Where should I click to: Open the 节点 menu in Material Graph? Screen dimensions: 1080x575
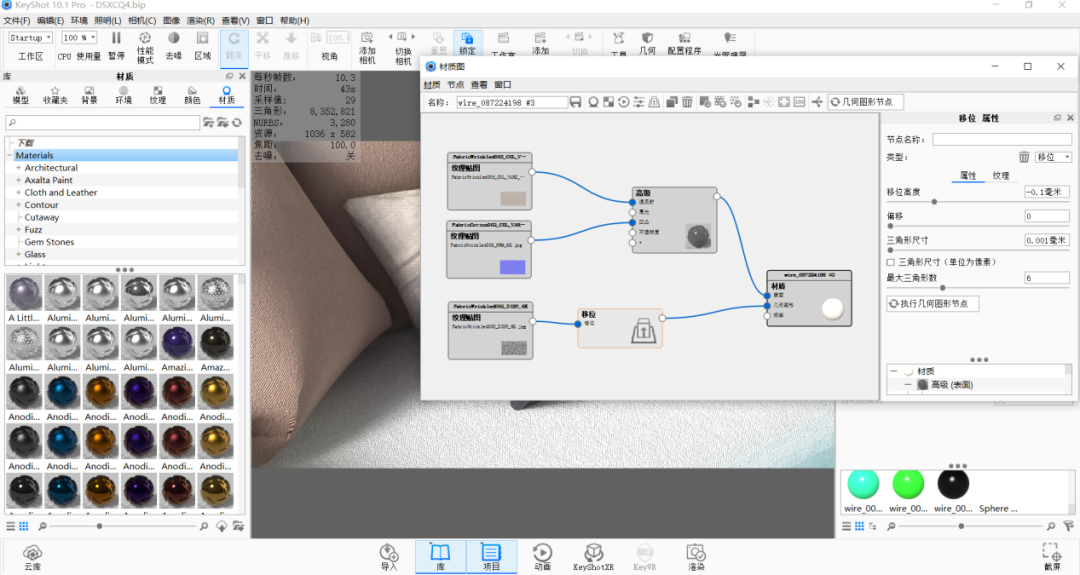[x=455, y=85]
